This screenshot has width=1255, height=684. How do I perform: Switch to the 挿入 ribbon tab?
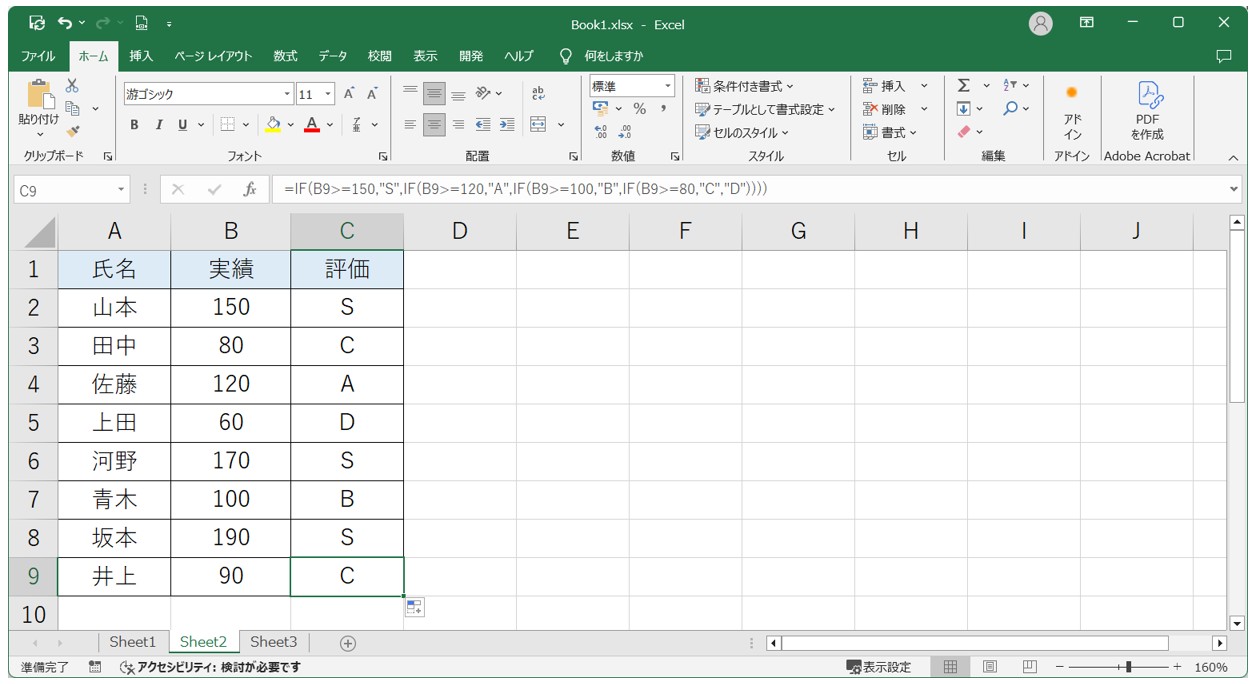(141, 56)
